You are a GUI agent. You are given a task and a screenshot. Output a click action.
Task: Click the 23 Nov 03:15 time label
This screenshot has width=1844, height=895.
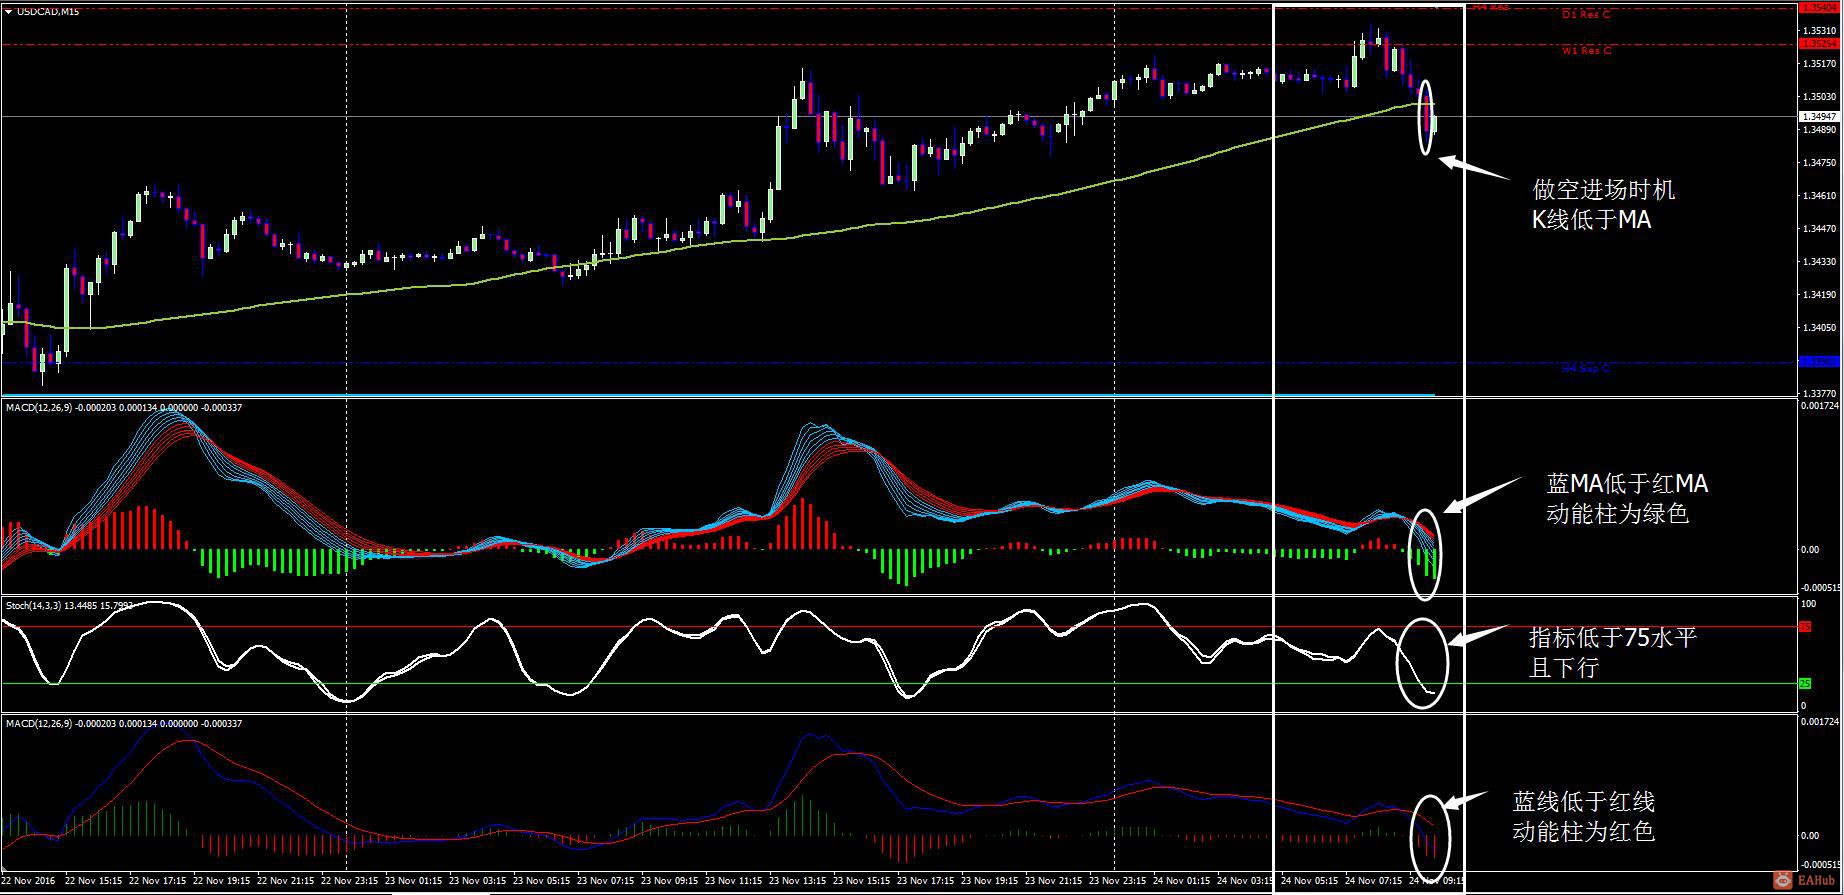[x=478, y=881]
